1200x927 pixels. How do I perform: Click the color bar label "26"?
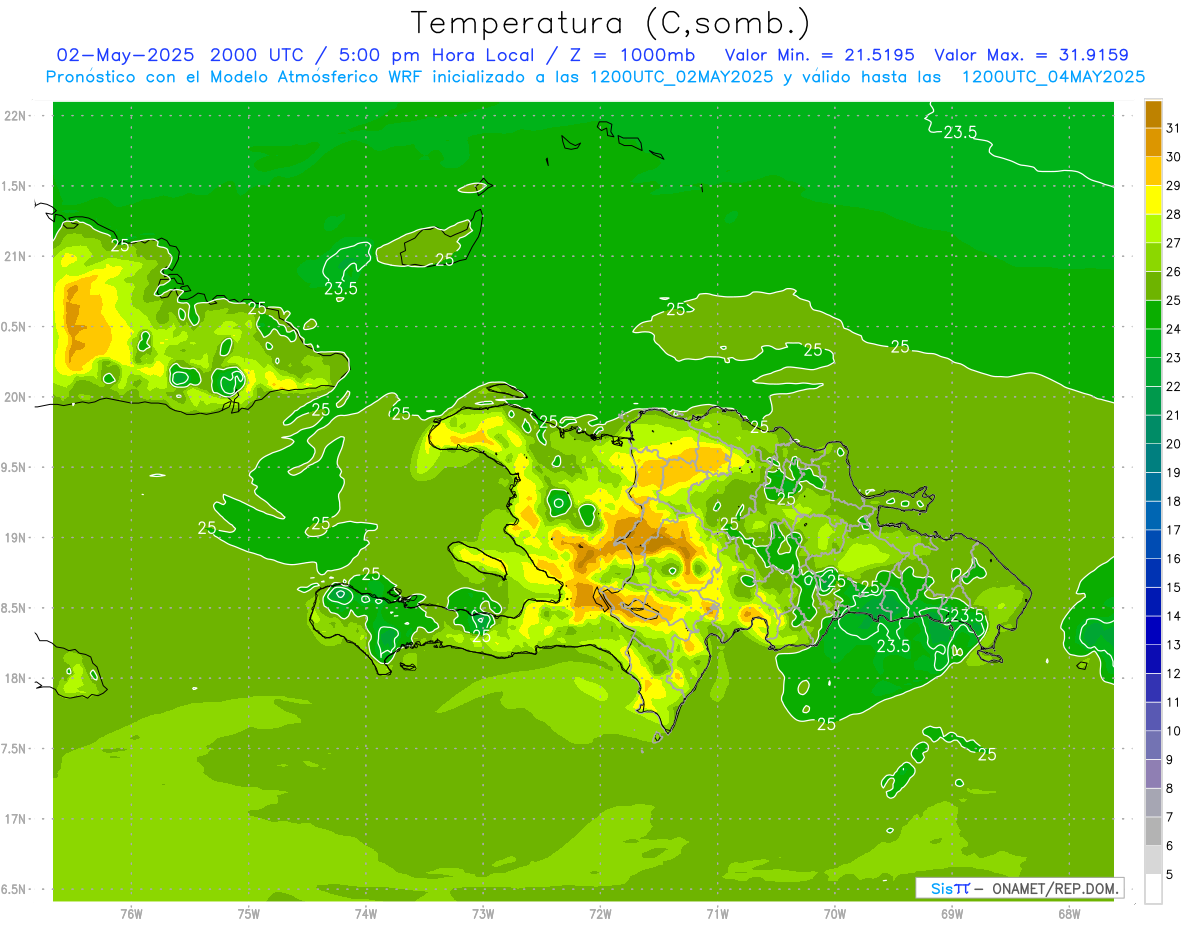1173,271
